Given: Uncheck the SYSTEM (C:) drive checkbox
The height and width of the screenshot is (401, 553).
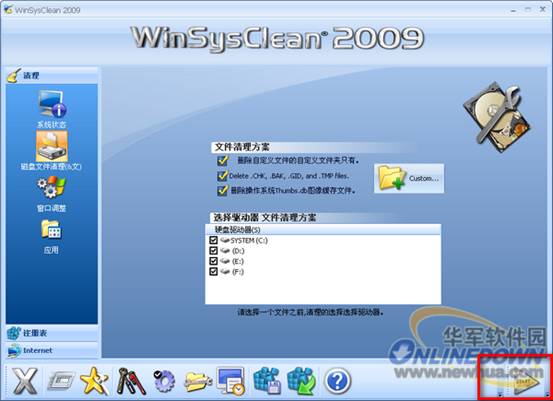Looking at the screenshot, I should [x=213, y=240].
